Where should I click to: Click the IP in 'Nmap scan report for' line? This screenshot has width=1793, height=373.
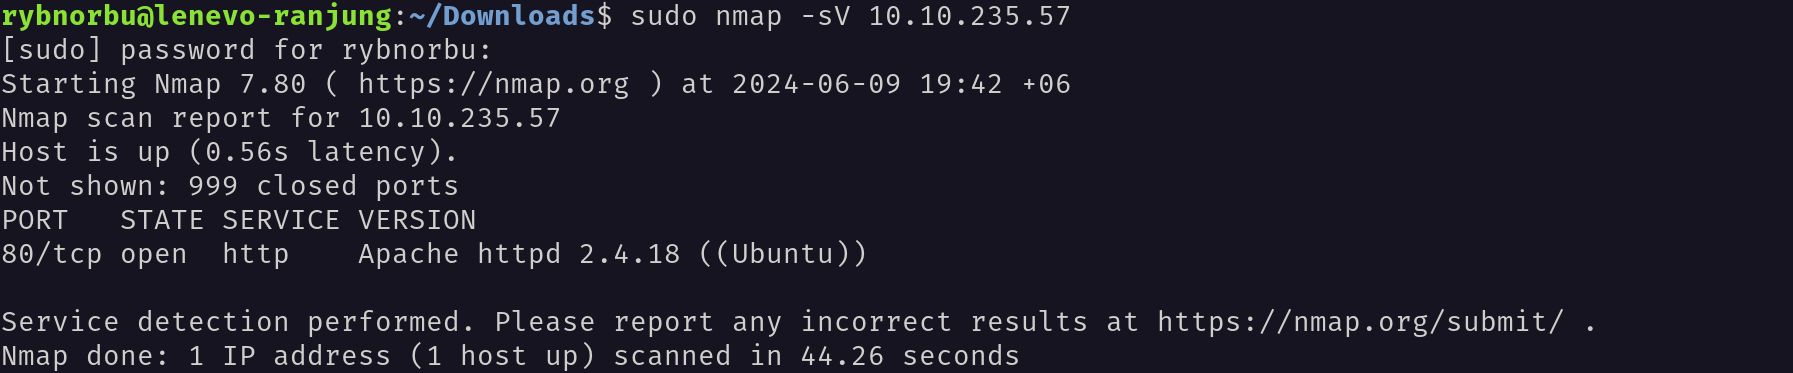tap(460, 118)
